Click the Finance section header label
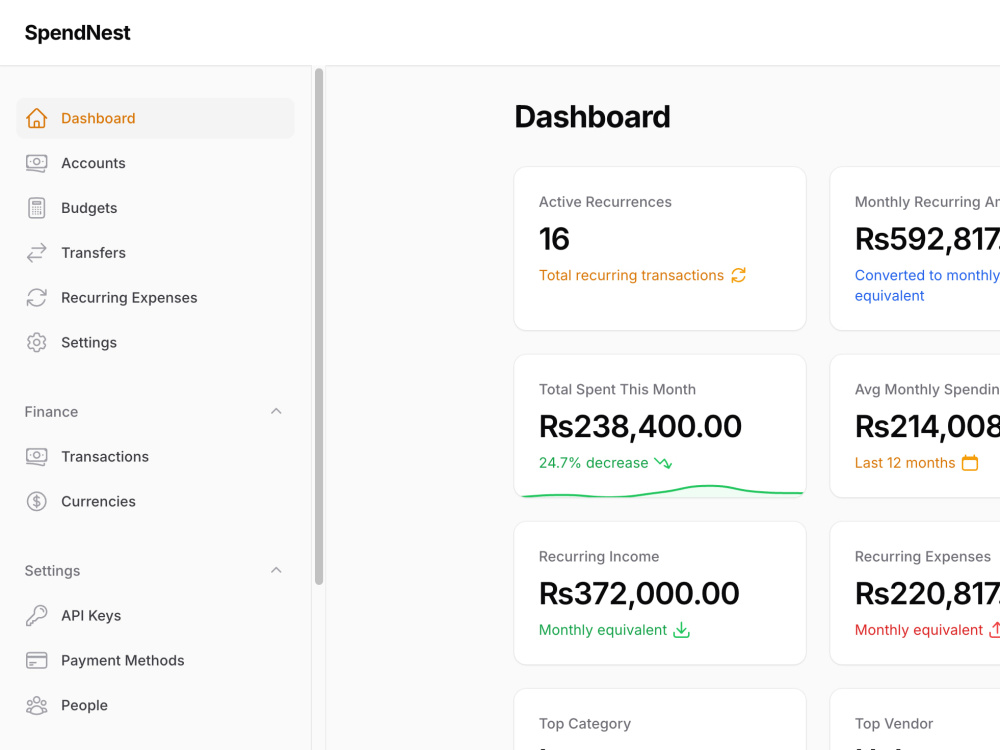The image size is (1000, 750). tap(51, 412)
